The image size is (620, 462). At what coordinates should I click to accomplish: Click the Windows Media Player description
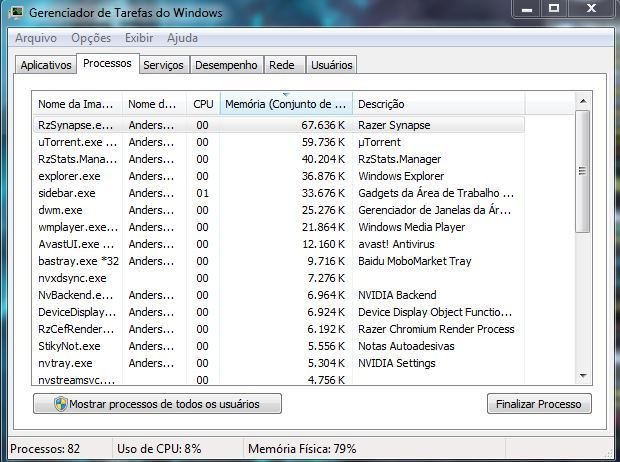(x=412, y=227)
